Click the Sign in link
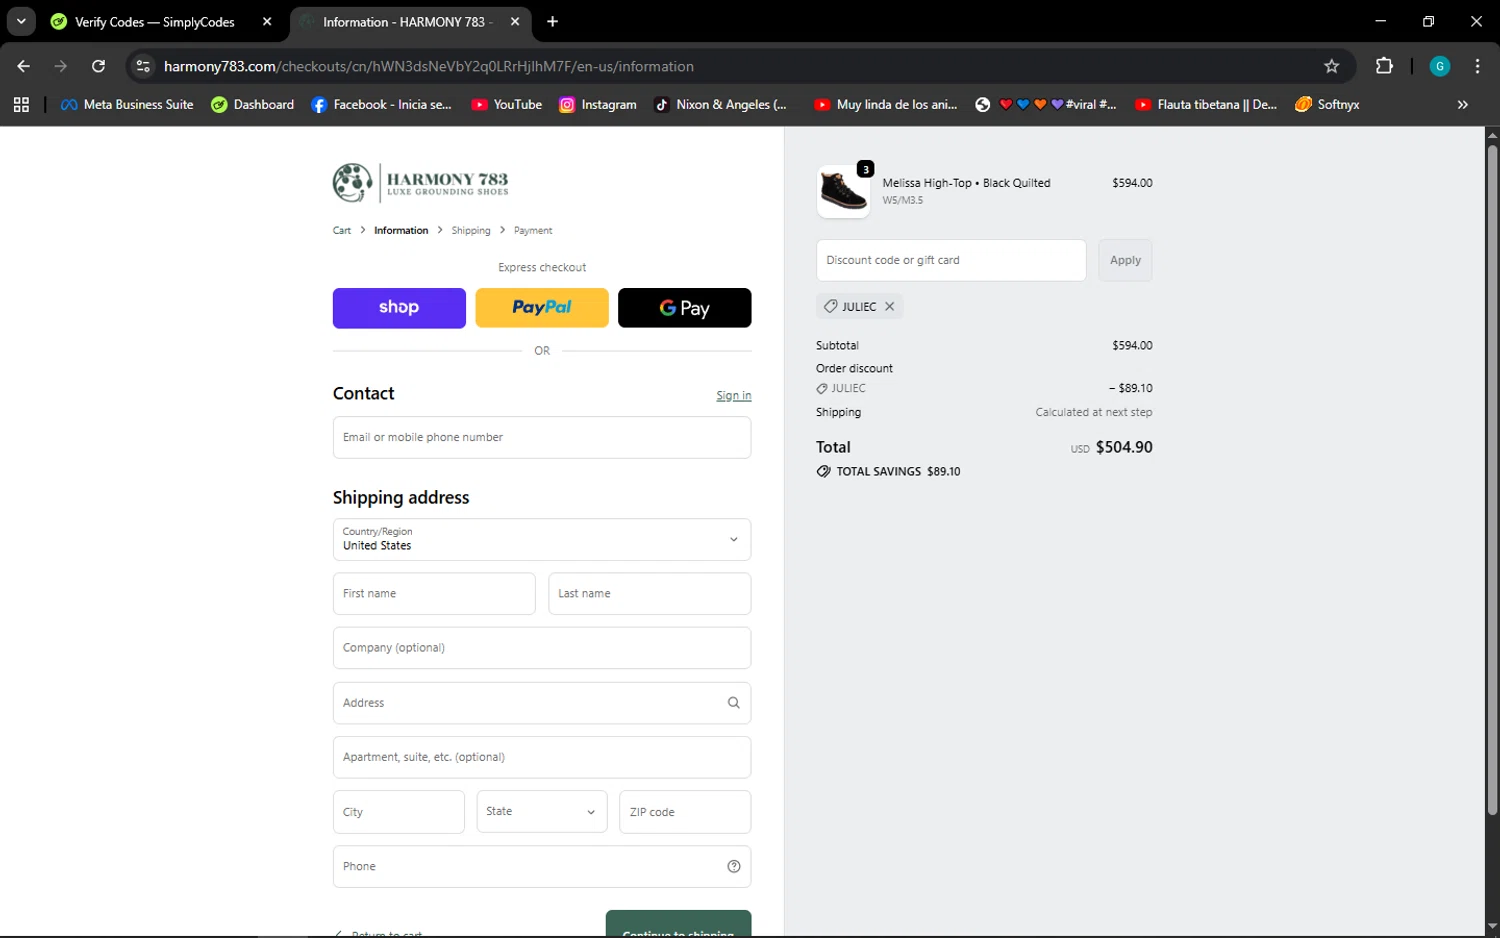 point(734,396)
